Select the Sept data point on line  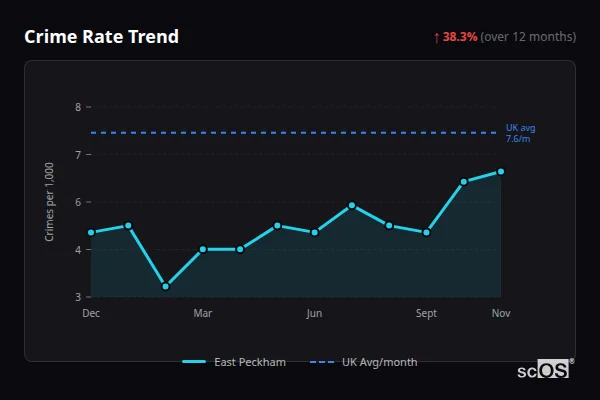pos(426,232)
